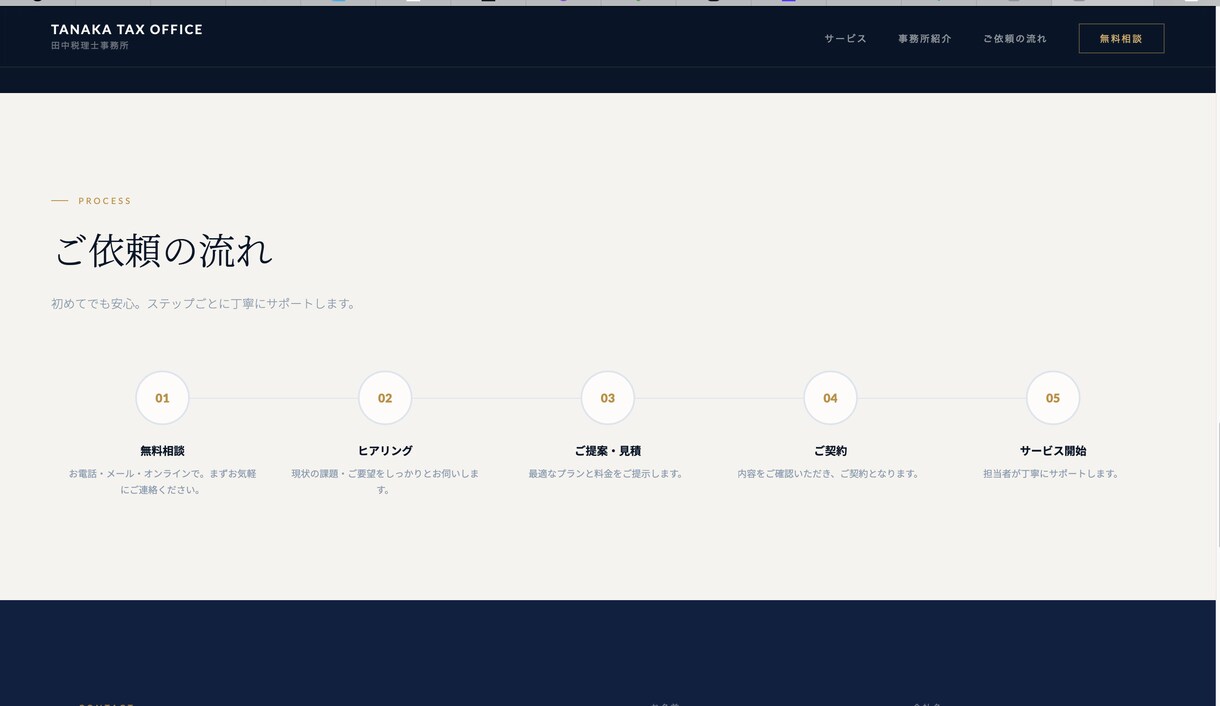Click the お電話・メール・オンライン description

(162, 482)
